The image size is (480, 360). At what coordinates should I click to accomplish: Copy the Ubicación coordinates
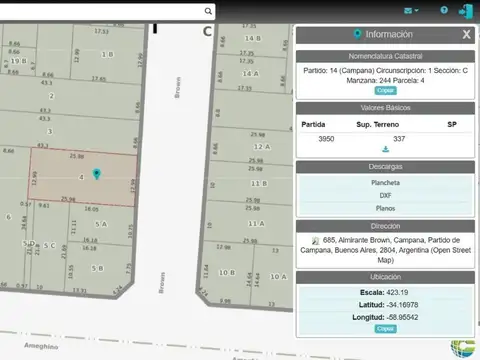(385, 329)
